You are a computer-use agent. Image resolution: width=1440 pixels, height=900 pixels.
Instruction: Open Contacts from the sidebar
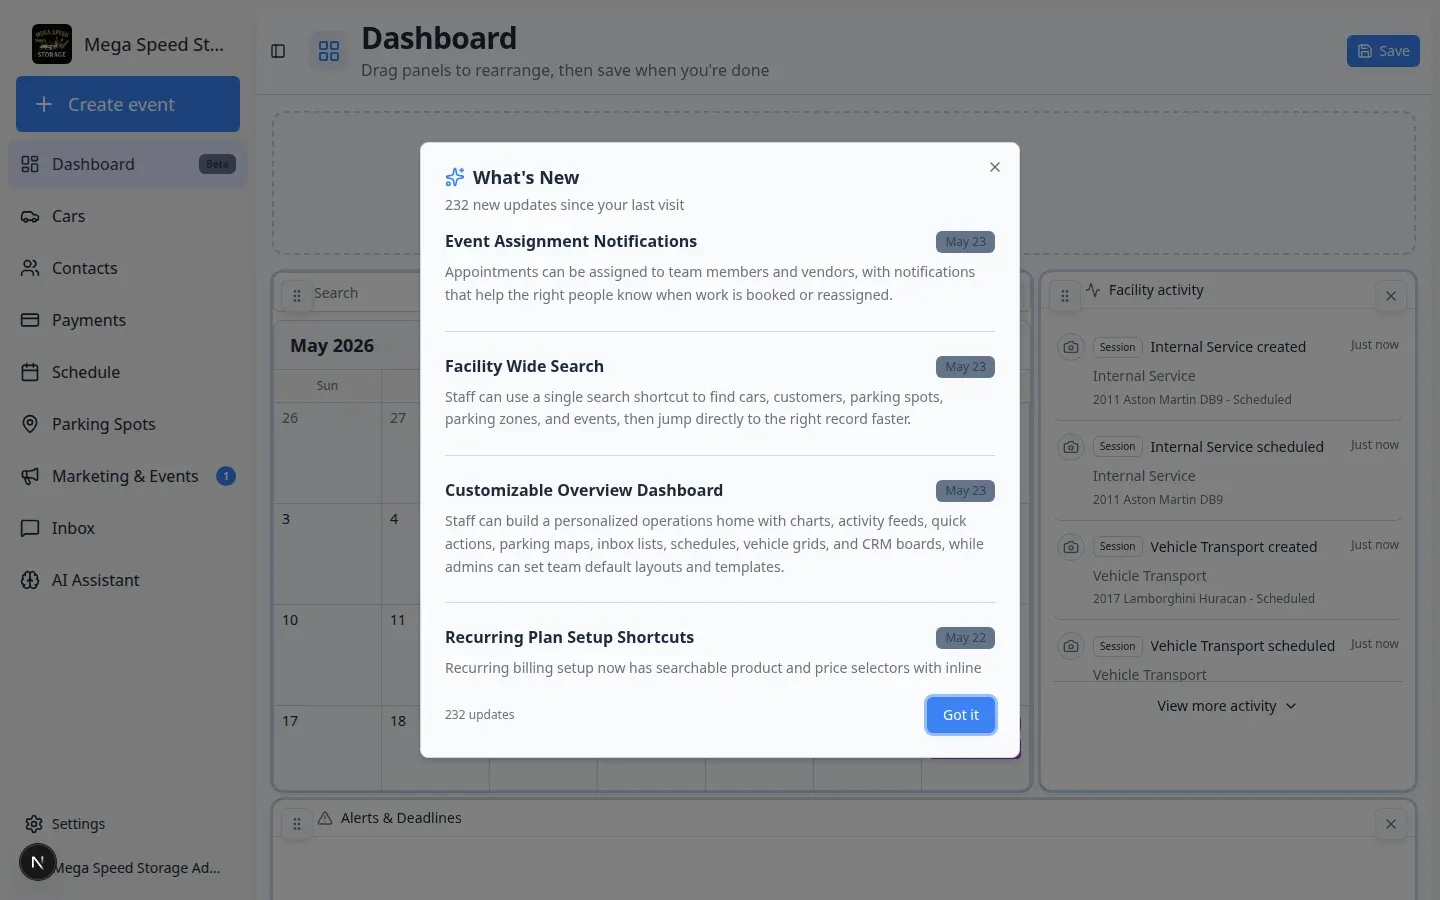click(128, 268)
